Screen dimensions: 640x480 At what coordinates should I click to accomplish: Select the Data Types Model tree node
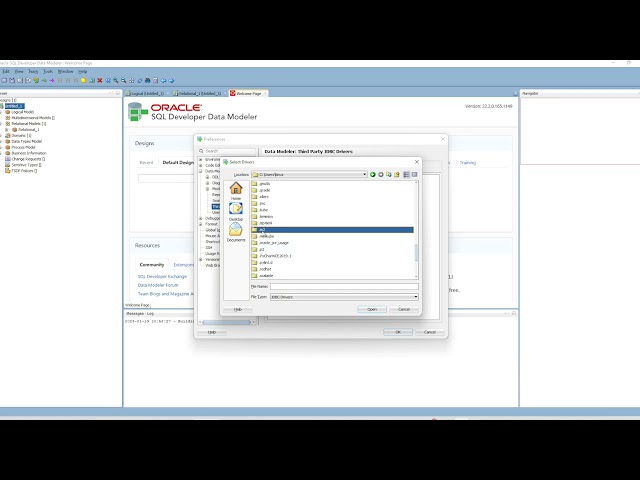27,141
